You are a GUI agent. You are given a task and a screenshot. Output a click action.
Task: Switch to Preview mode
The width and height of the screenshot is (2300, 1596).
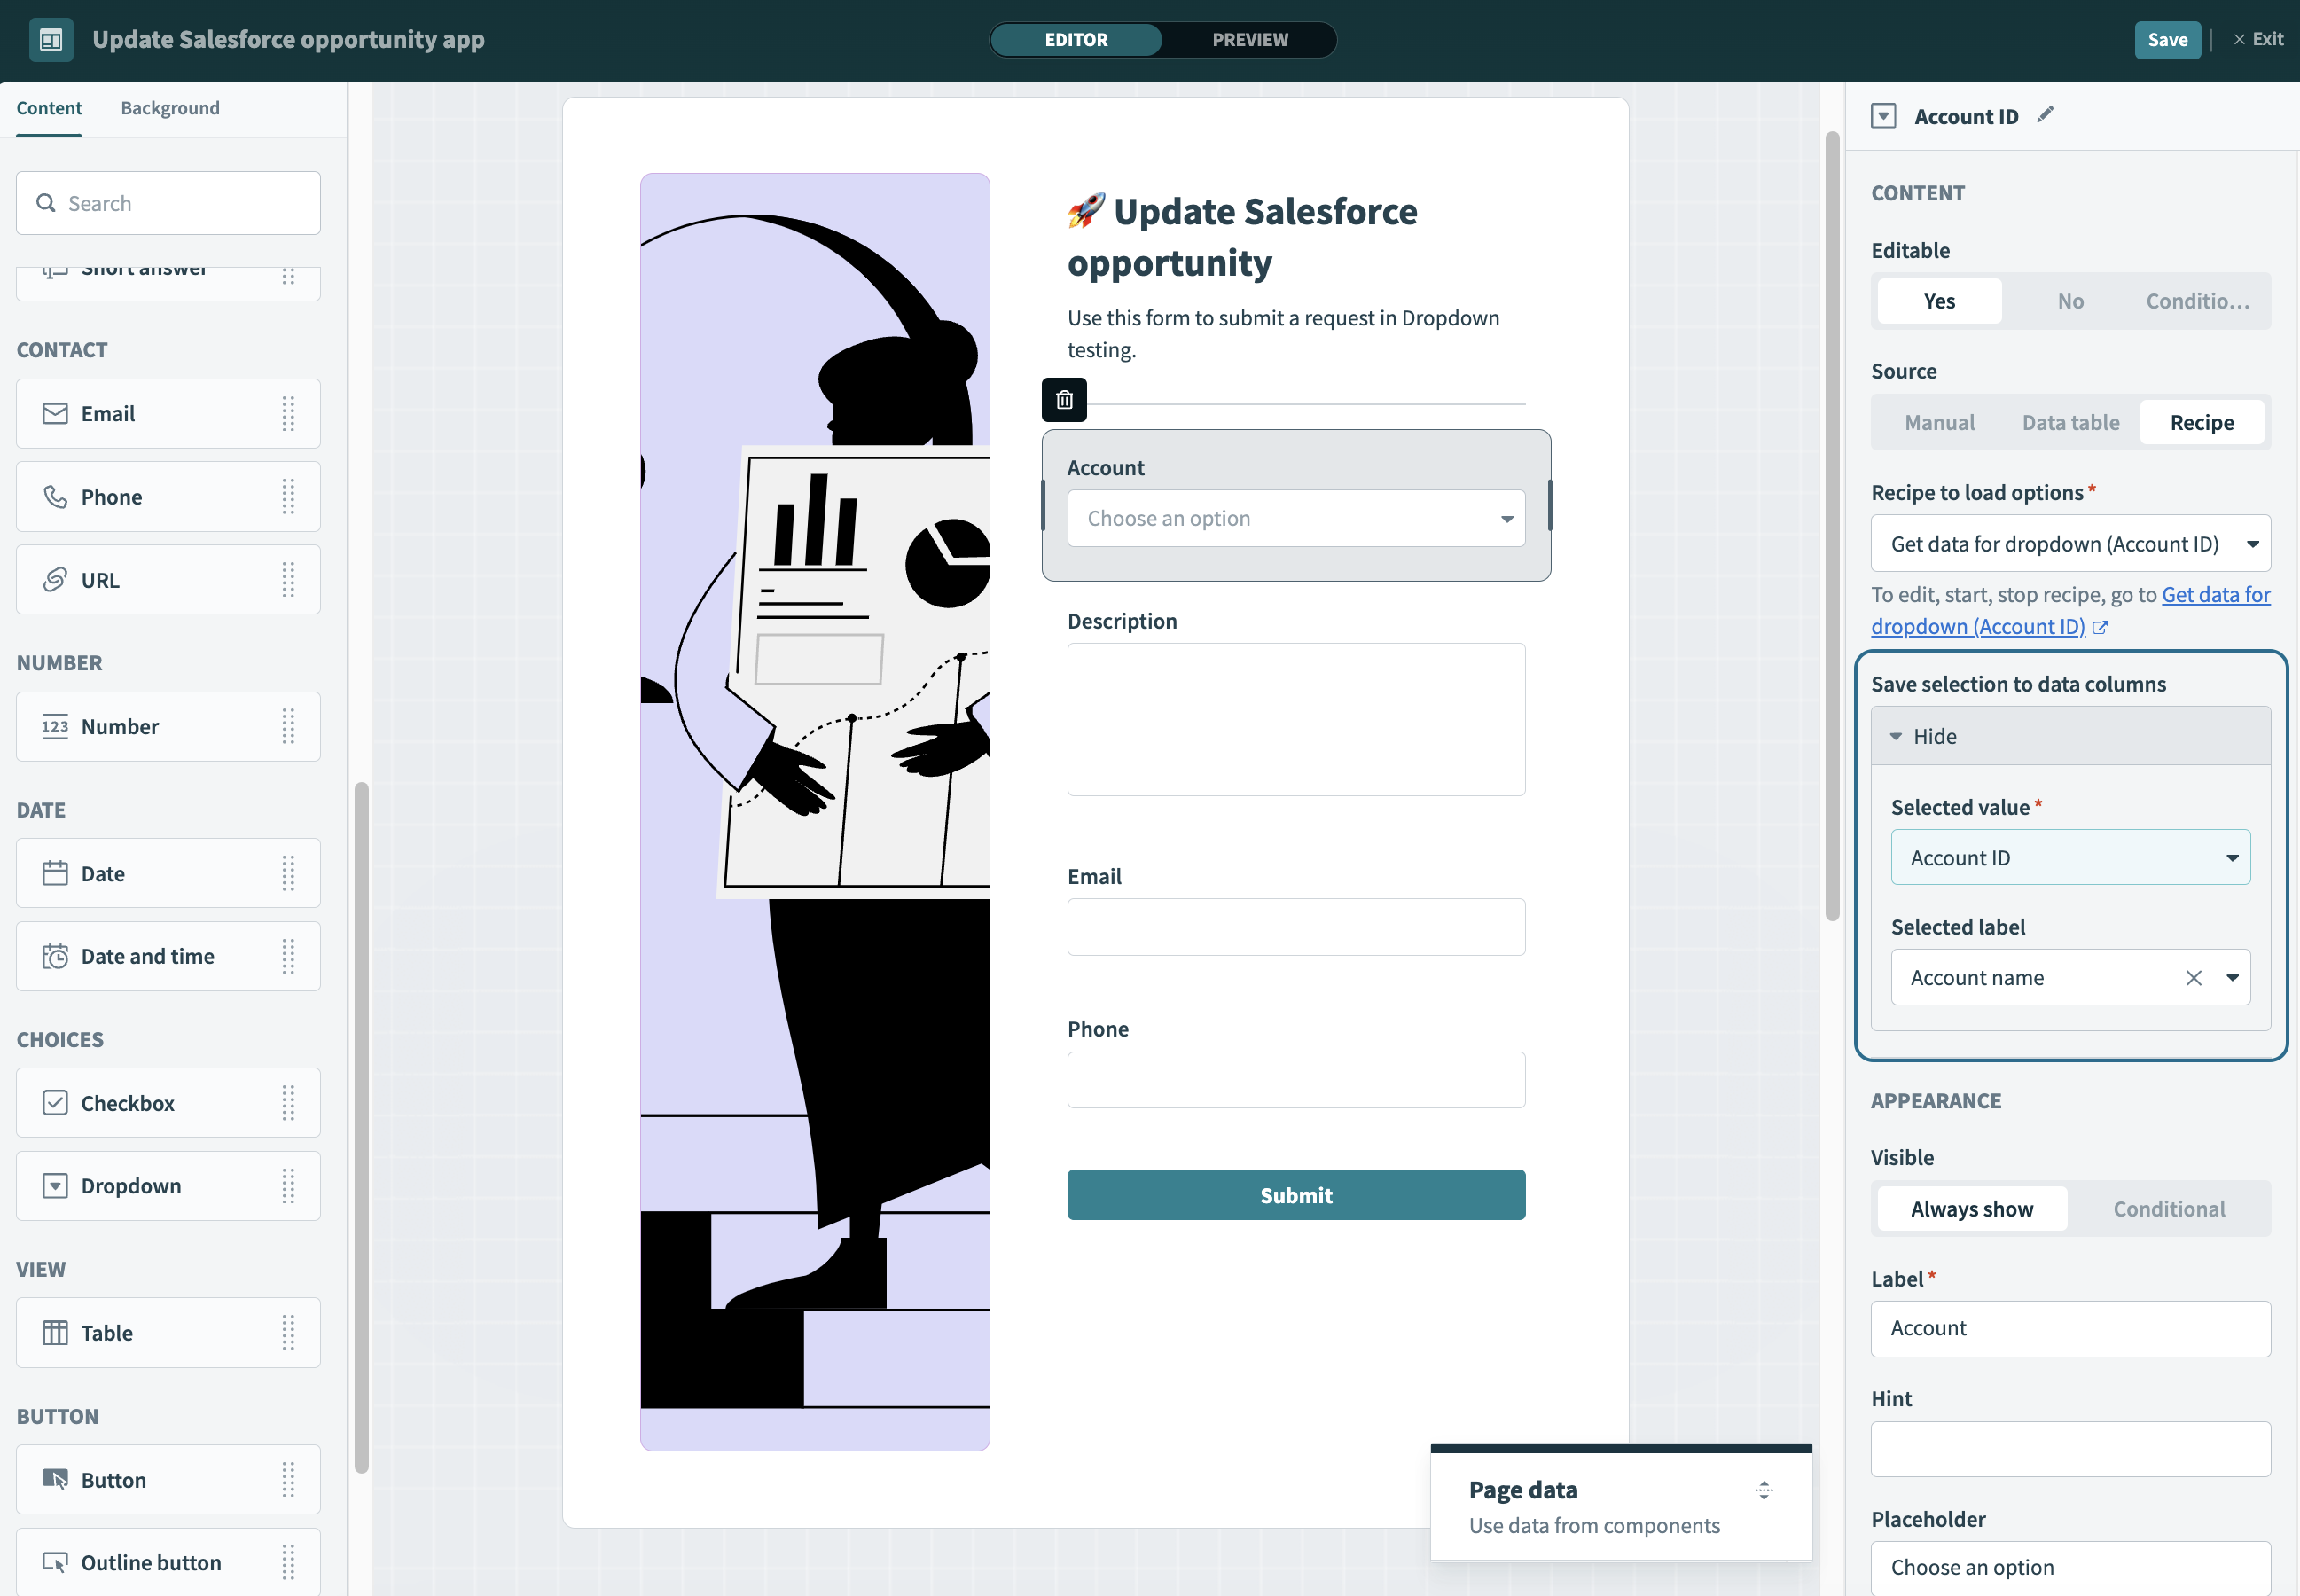(1249, 38)
